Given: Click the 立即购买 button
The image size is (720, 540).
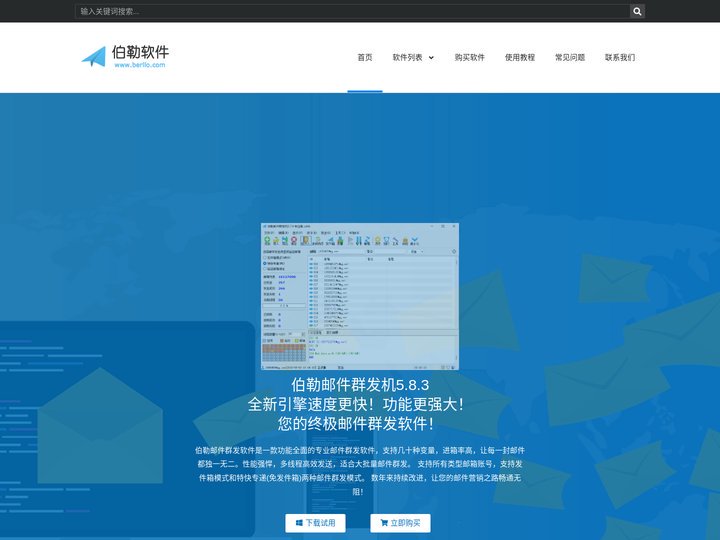Looking at the screenshot, I should [400, 523].
